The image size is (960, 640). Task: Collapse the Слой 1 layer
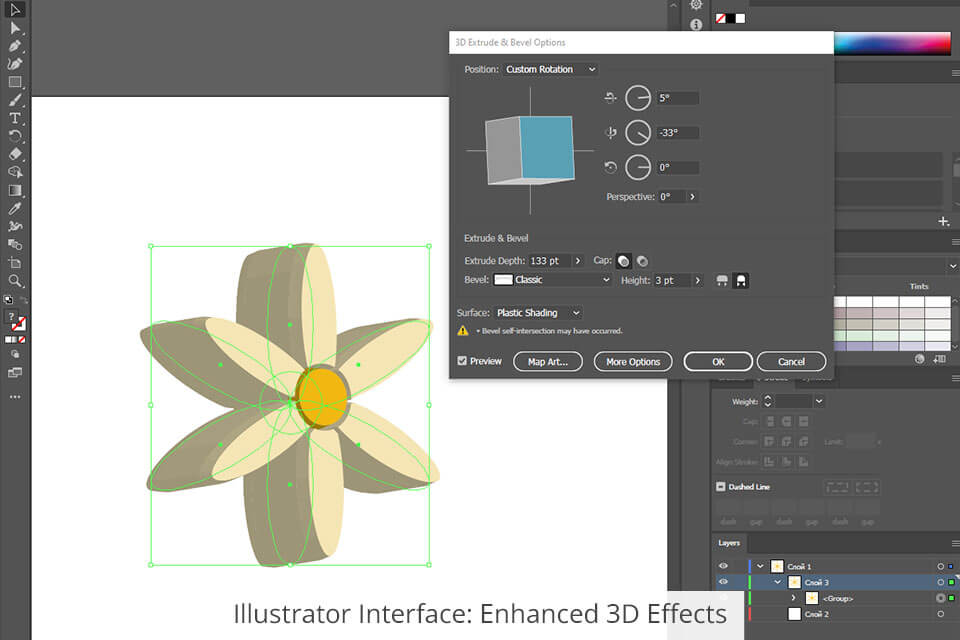(x=760, y=567)
